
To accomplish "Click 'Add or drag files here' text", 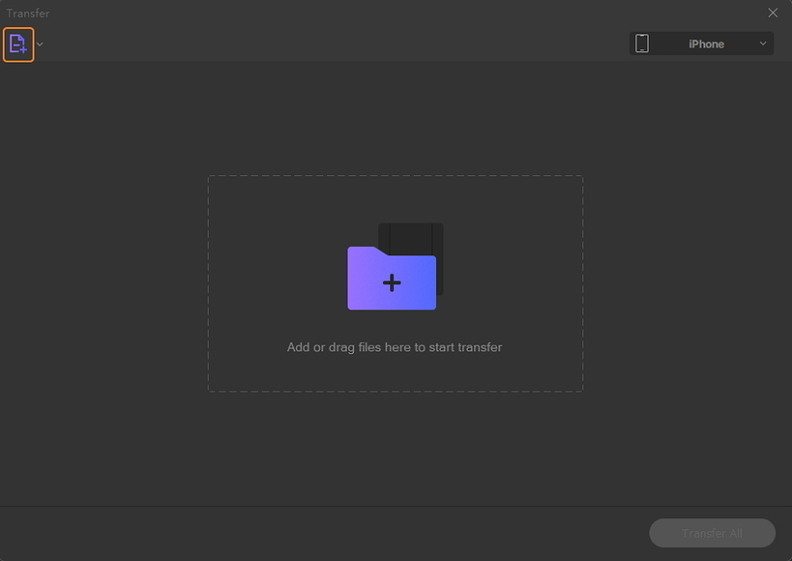I will [394, 347].
